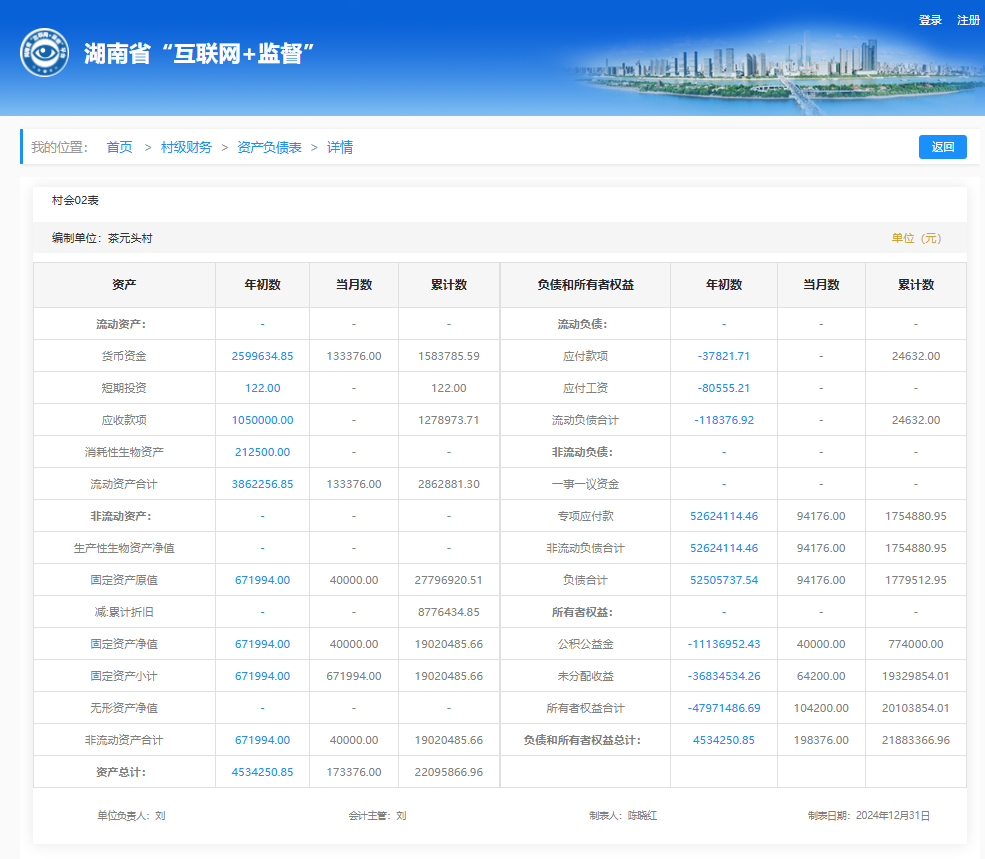Open 流动资产合计 opening value 3862256.85
This screenshot has height=859, width=985.
coord(263,484)
